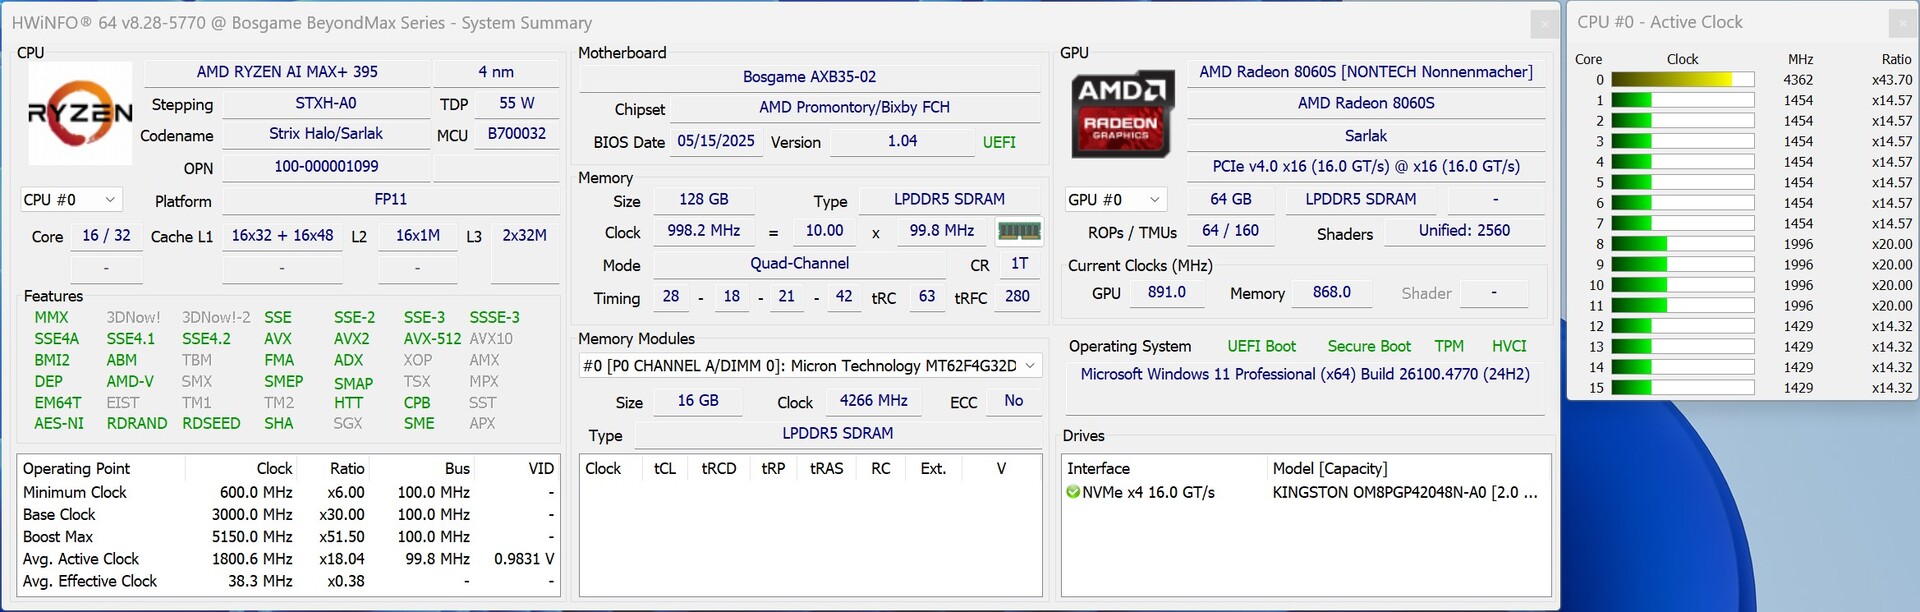The width and height of the screenshot is (1920, 612).
Task: Click the GPU memory clock 868.0
Action: point(1332,293)
